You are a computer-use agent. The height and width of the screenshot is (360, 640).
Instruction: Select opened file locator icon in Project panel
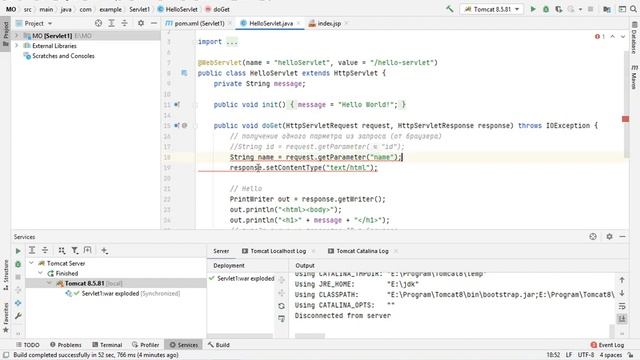tap(98, 23)
